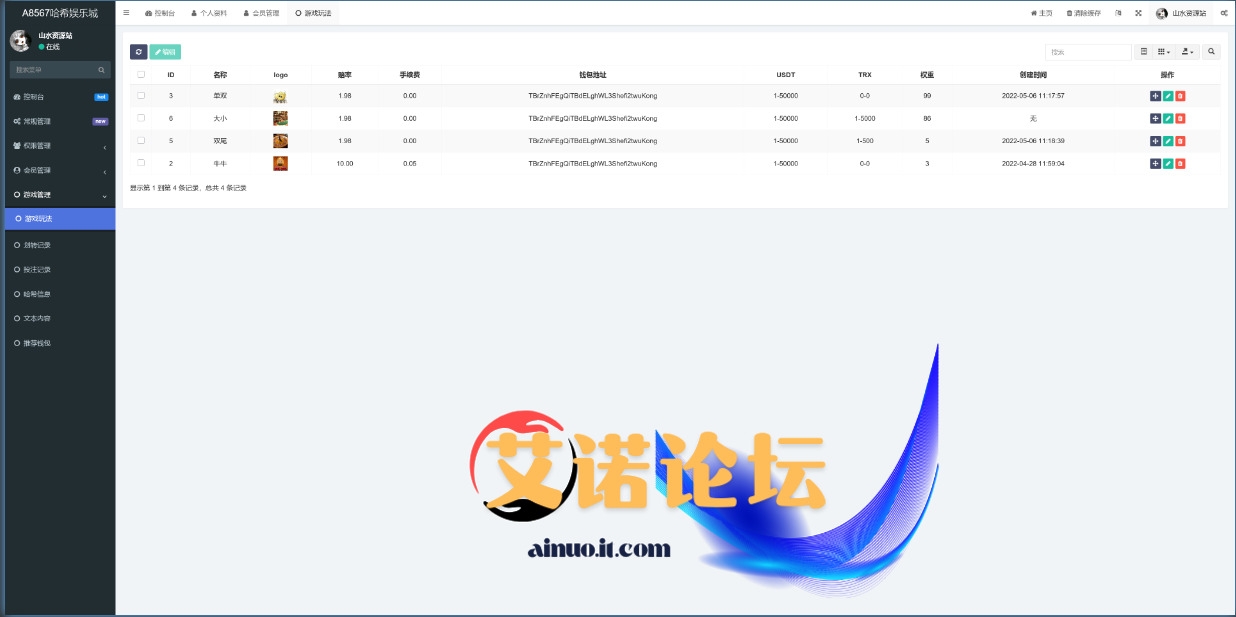
Task: Open the columns visibility dropdown
Action: click(x=1164, y=52)
